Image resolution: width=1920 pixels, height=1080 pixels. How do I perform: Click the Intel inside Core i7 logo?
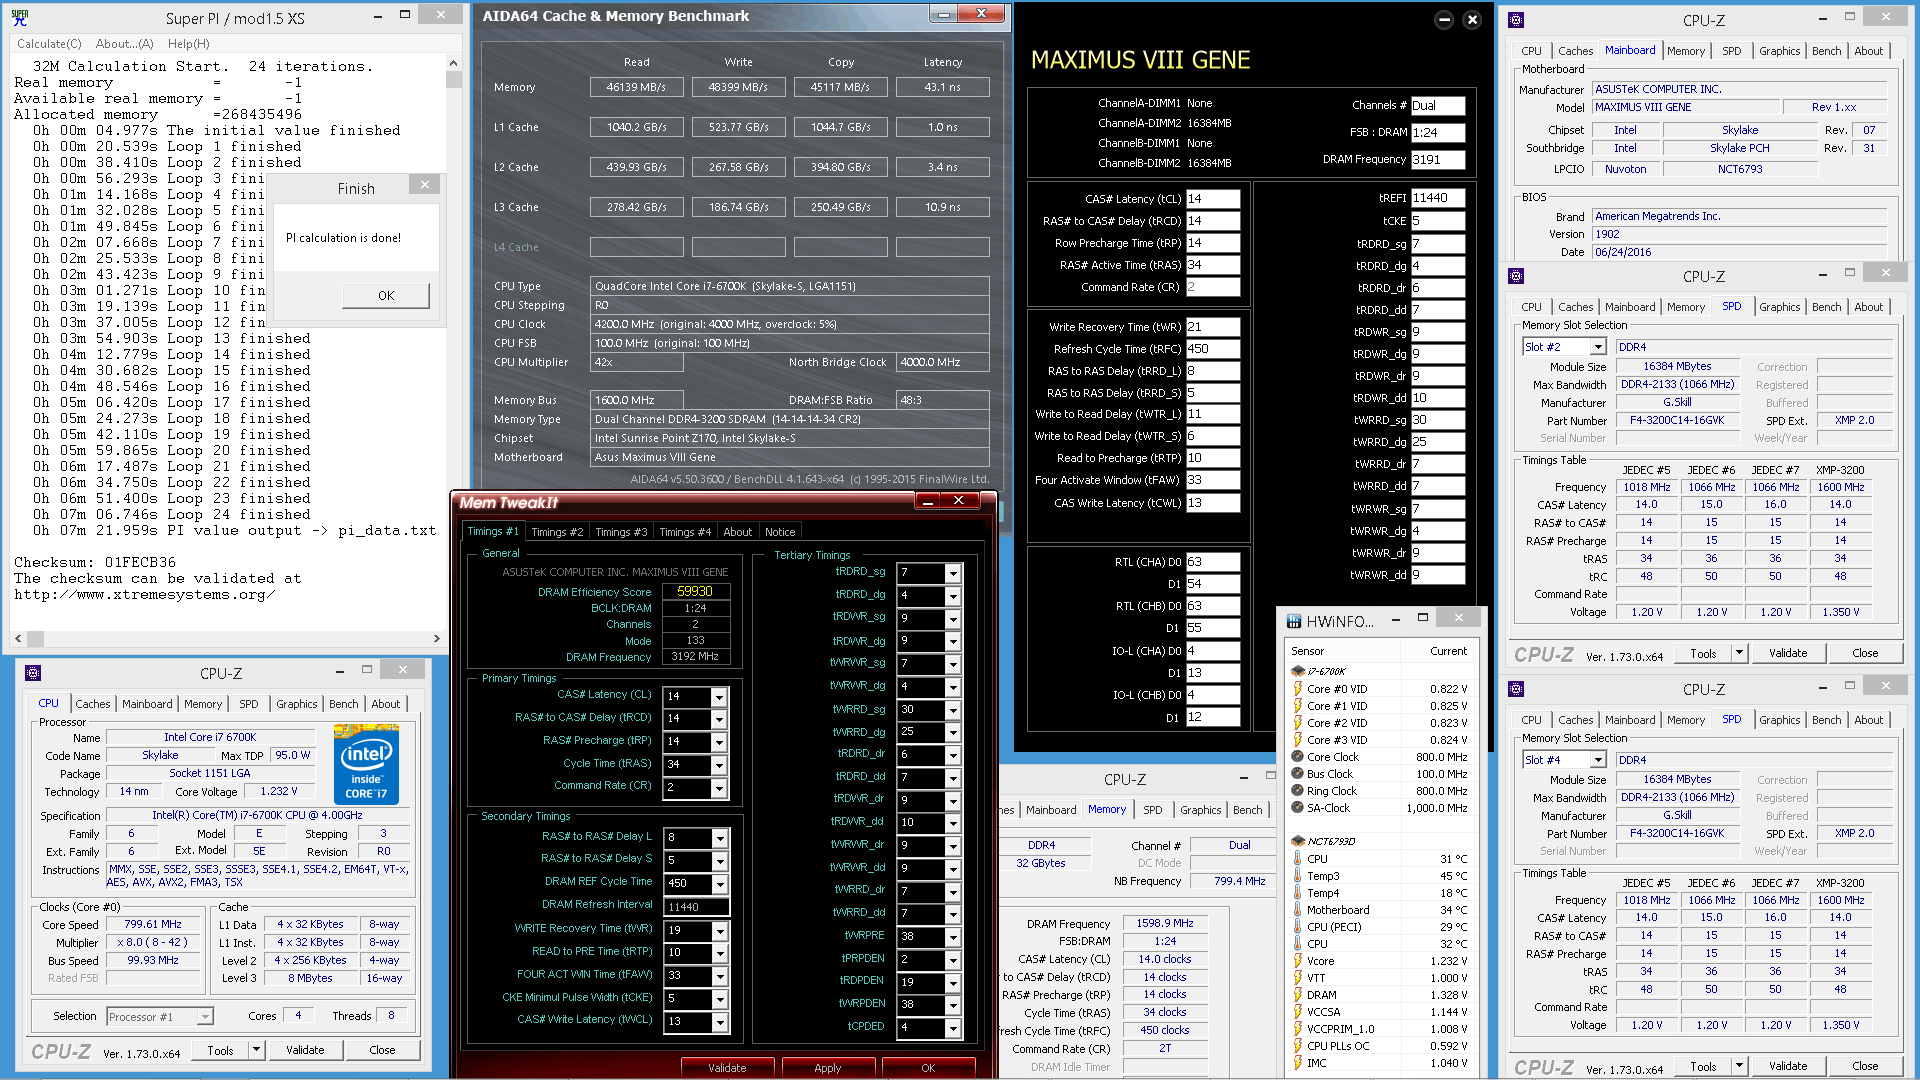coord(366,765)
